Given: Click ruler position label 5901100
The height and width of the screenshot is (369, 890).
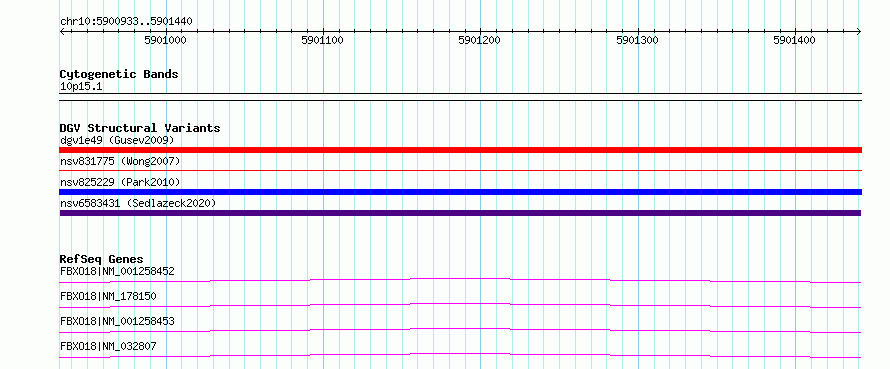Looking at the screenshot, I should pos(322,40).
